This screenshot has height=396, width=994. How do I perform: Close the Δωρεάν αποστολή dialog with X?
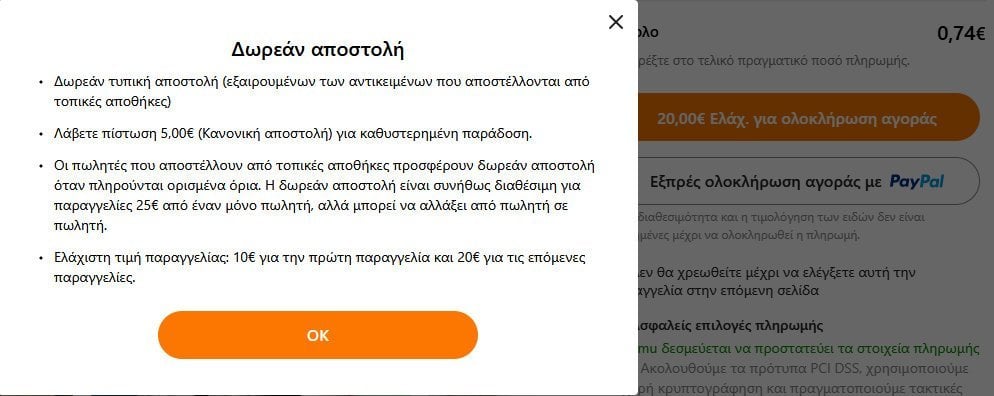(616, 22)
